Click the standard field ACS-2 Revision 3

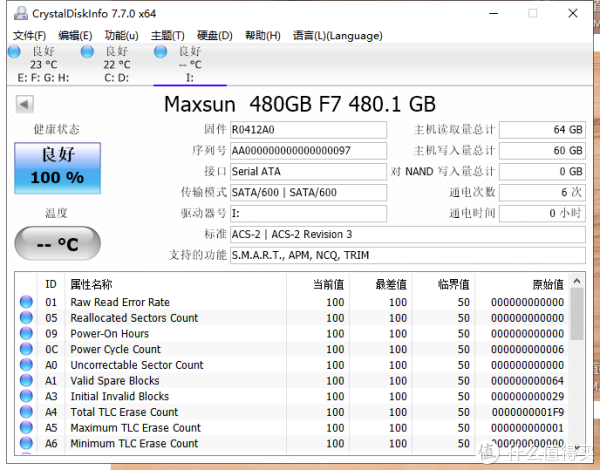[x=408, y=234]
